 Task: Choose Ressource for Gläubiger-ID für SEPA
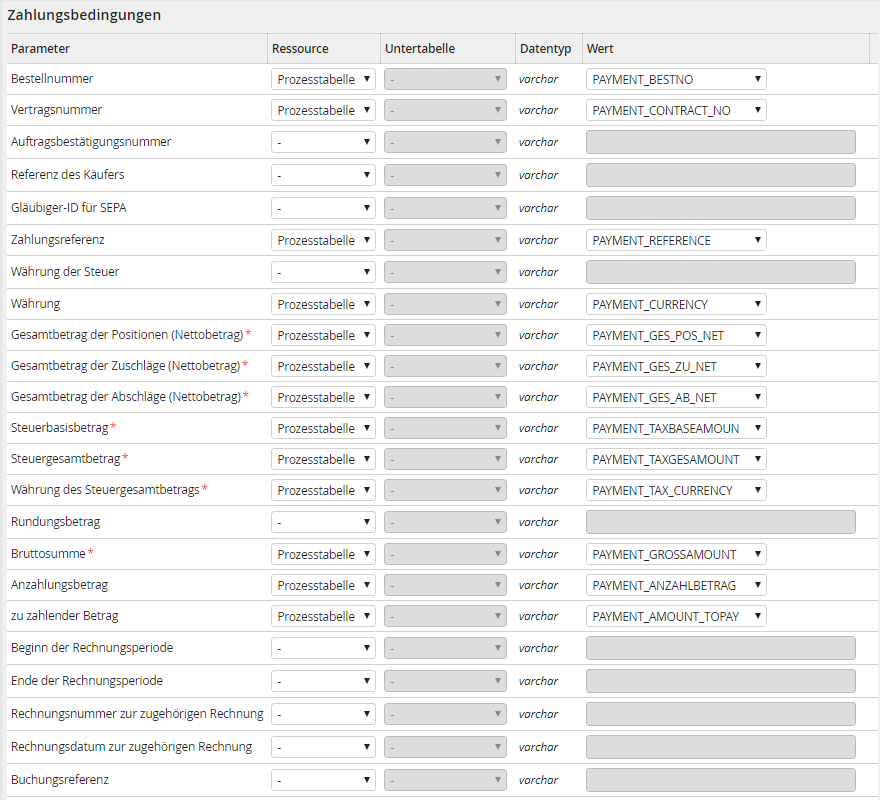coord(323,208)
